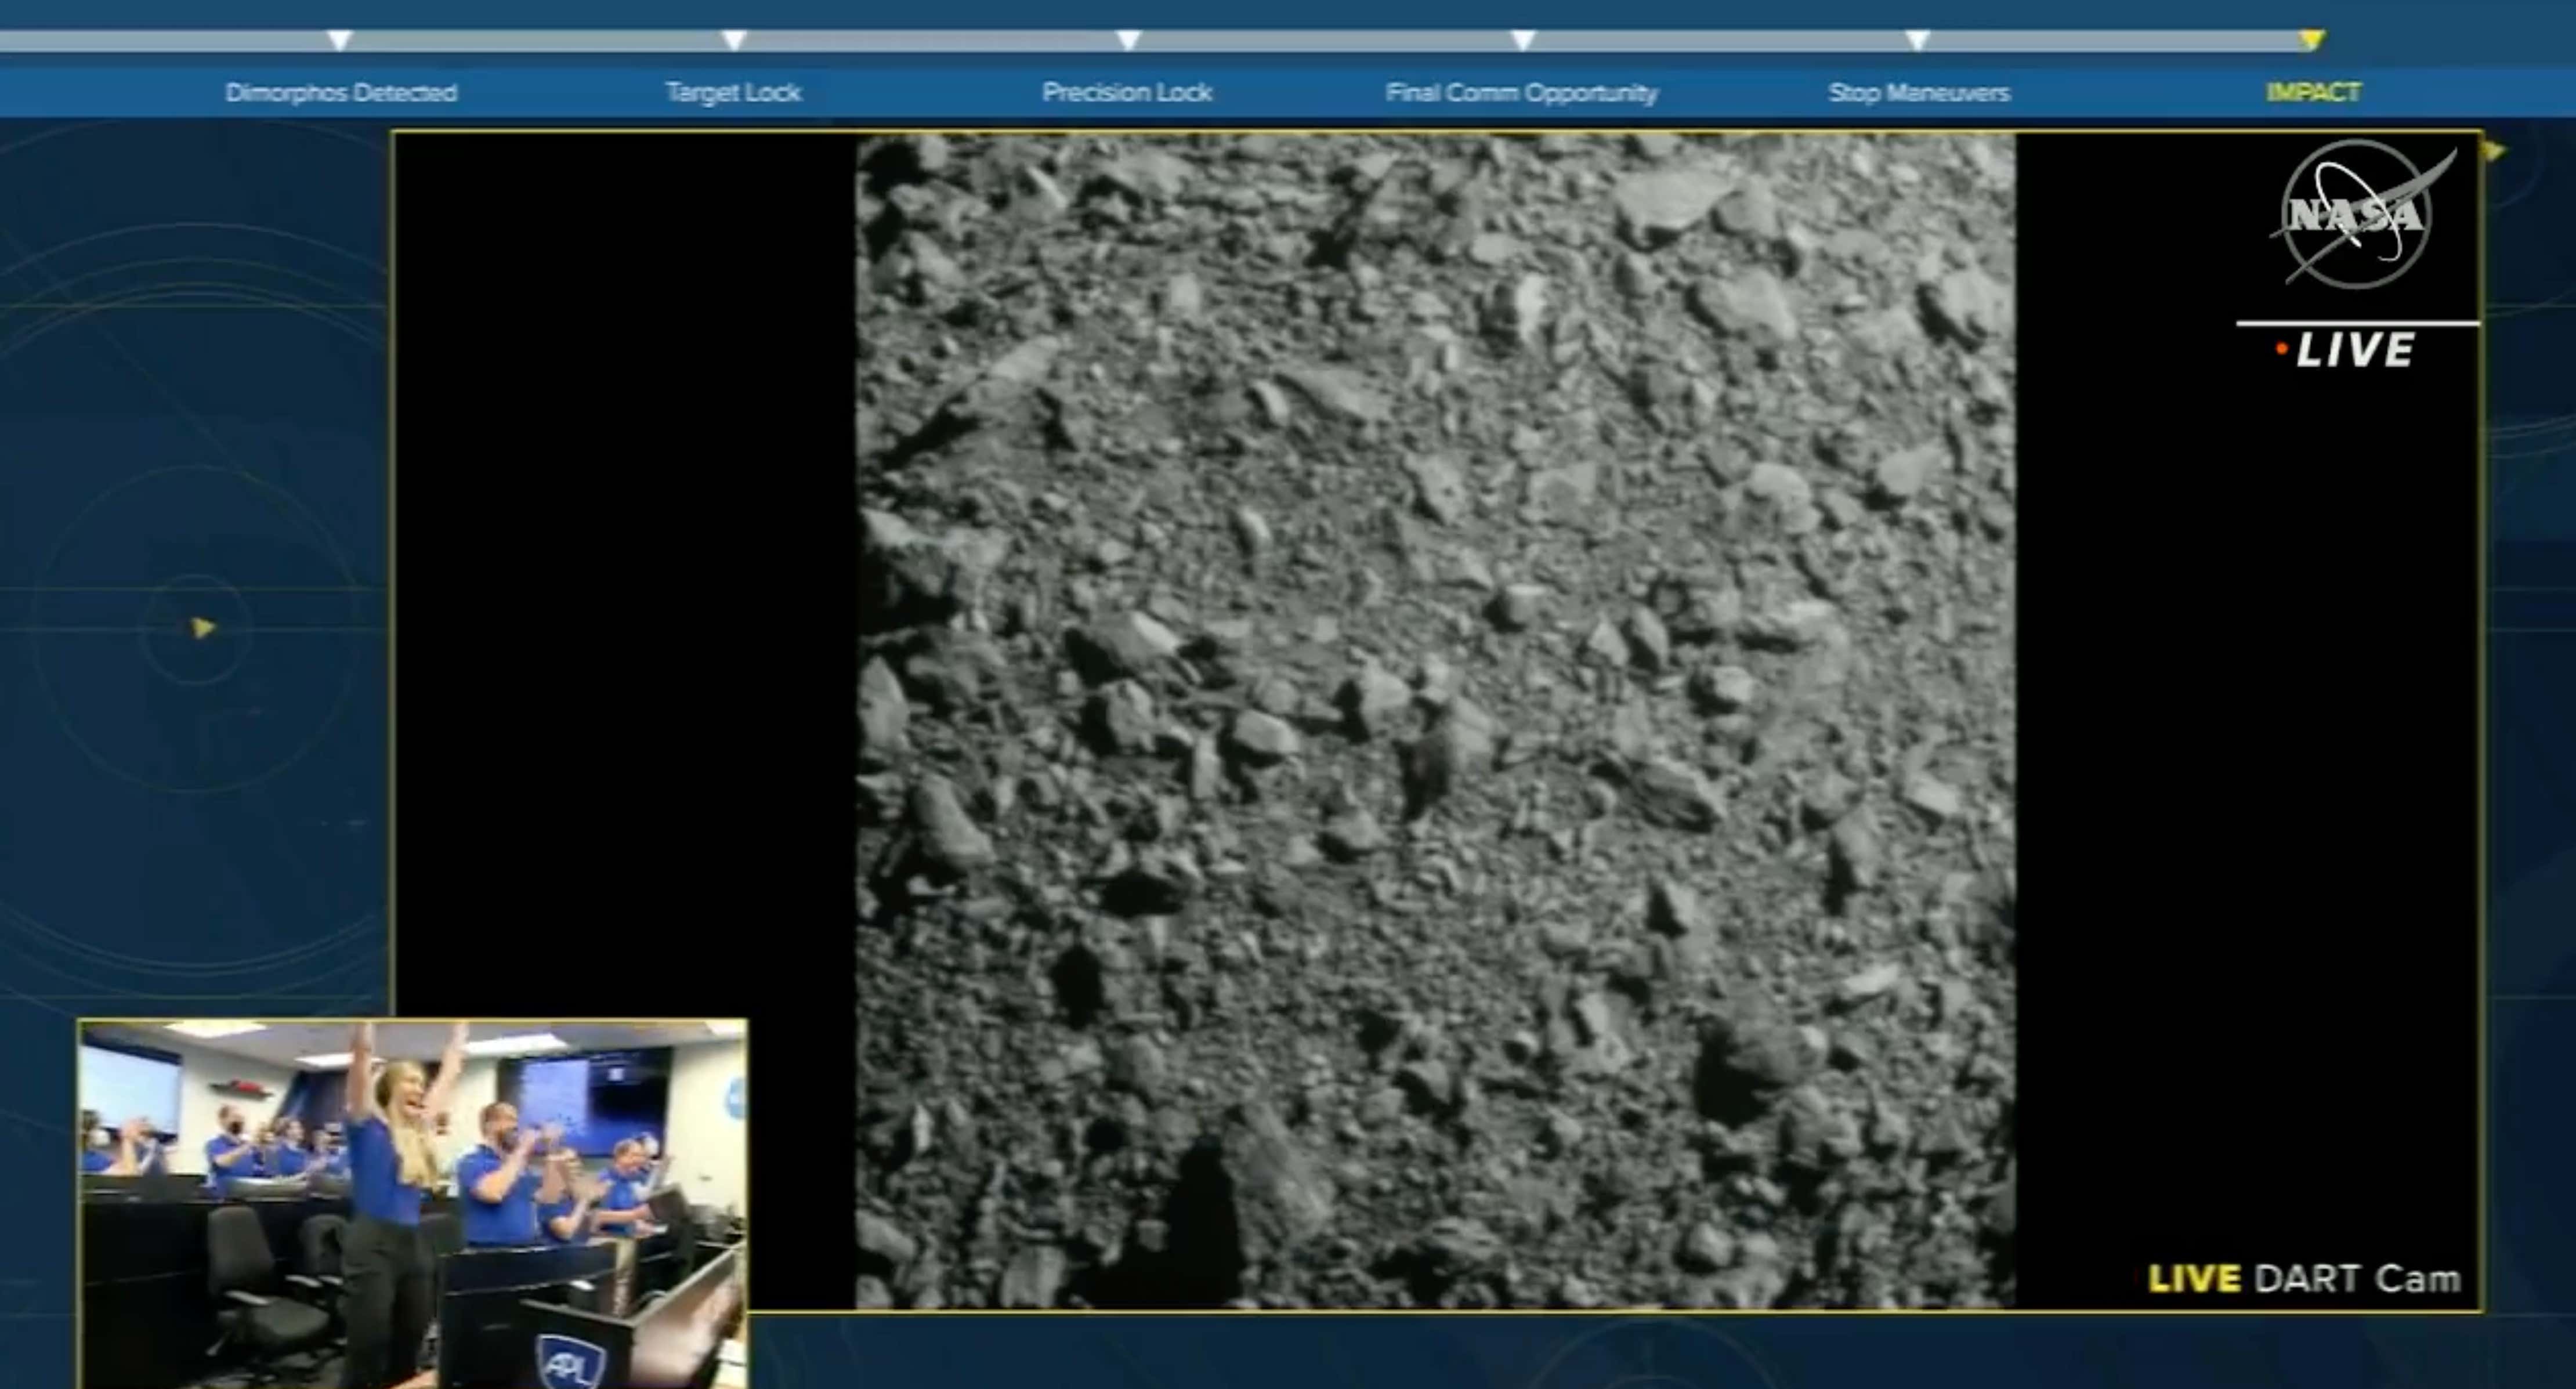Toggle the highlighted IMPACT milestone state
The image size is (2576, 1389).
pyautogui.click(x=2313, y=92)
